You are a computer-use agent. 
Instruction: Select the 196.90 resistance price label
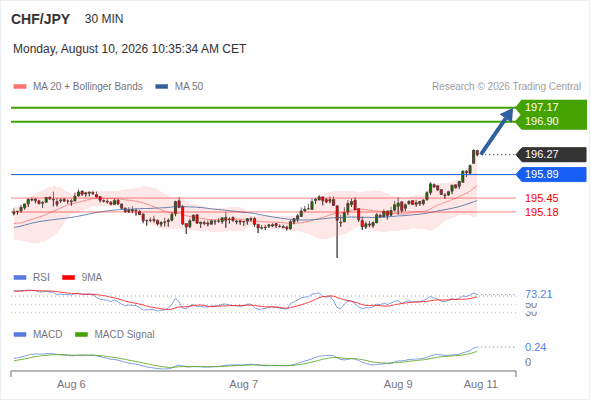[541, 121]
